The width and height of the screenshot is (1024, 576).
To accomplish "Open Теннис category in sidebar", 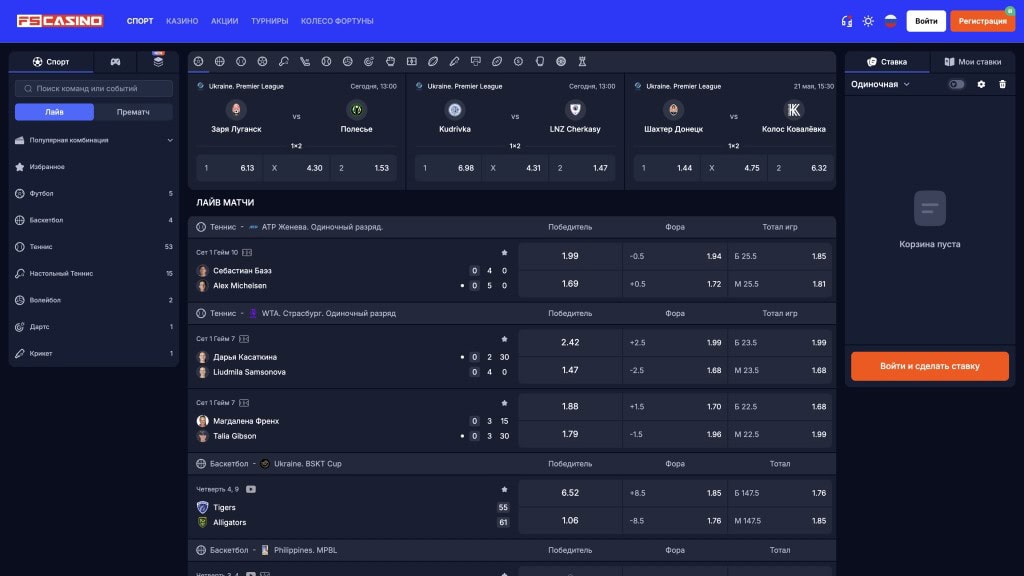I will [x=94, y=246].
